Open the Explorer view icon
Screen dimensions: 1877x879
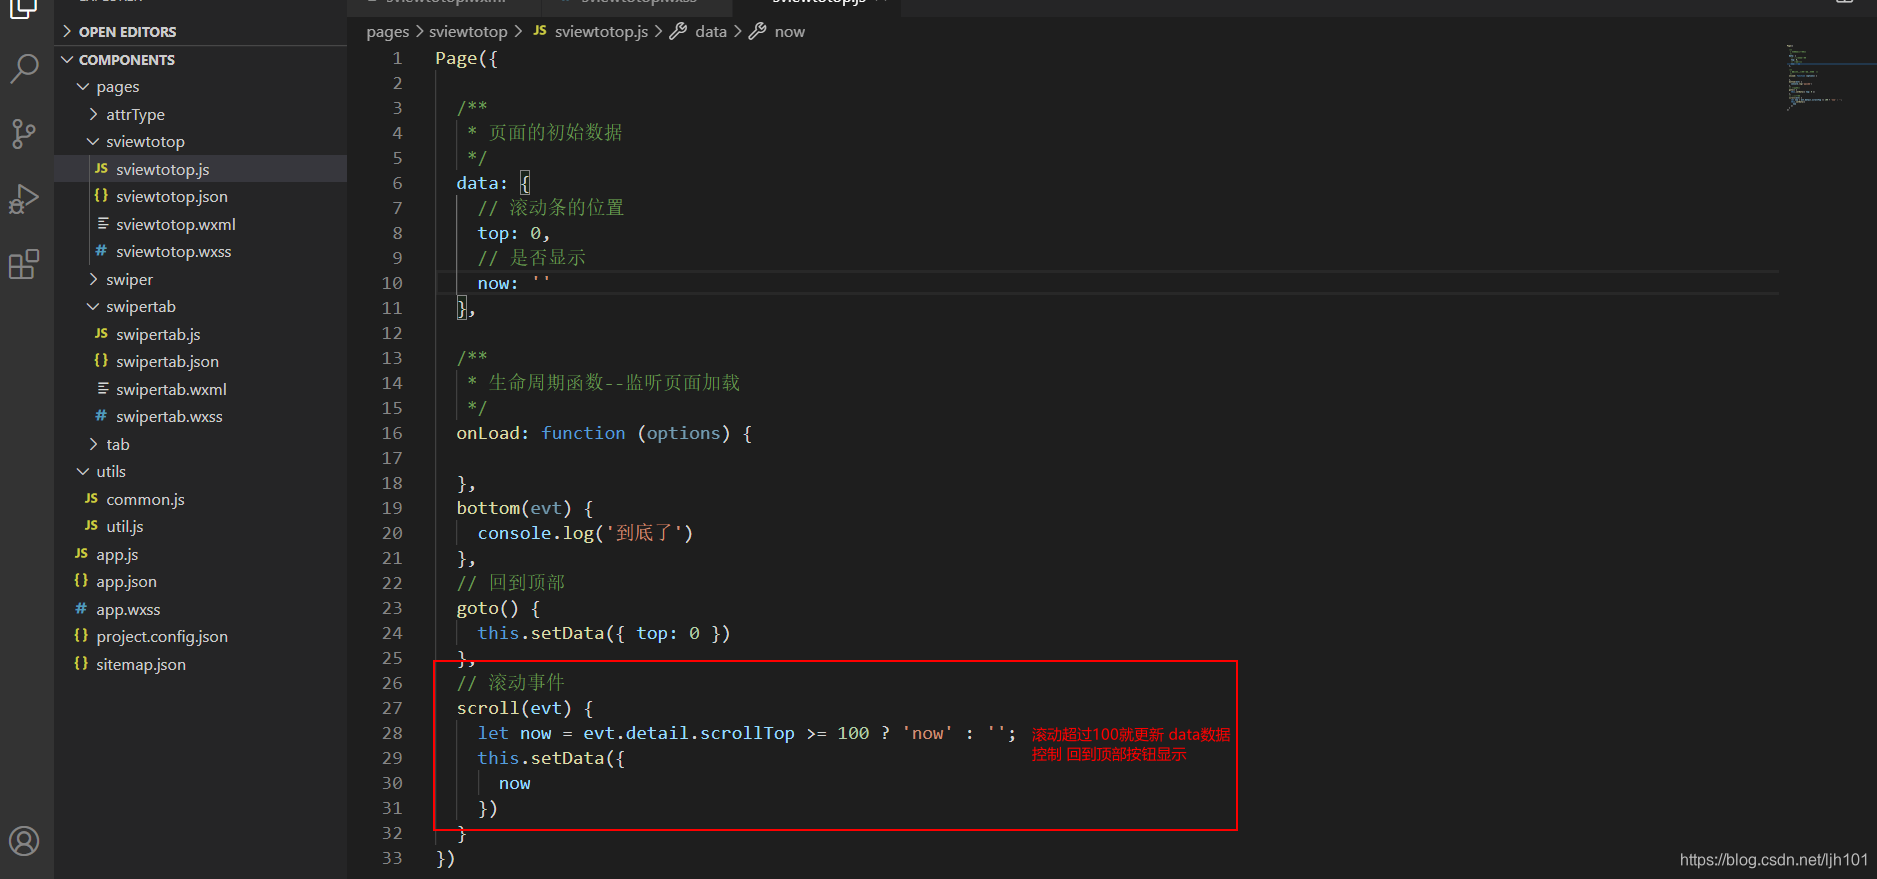coord(24,8)
